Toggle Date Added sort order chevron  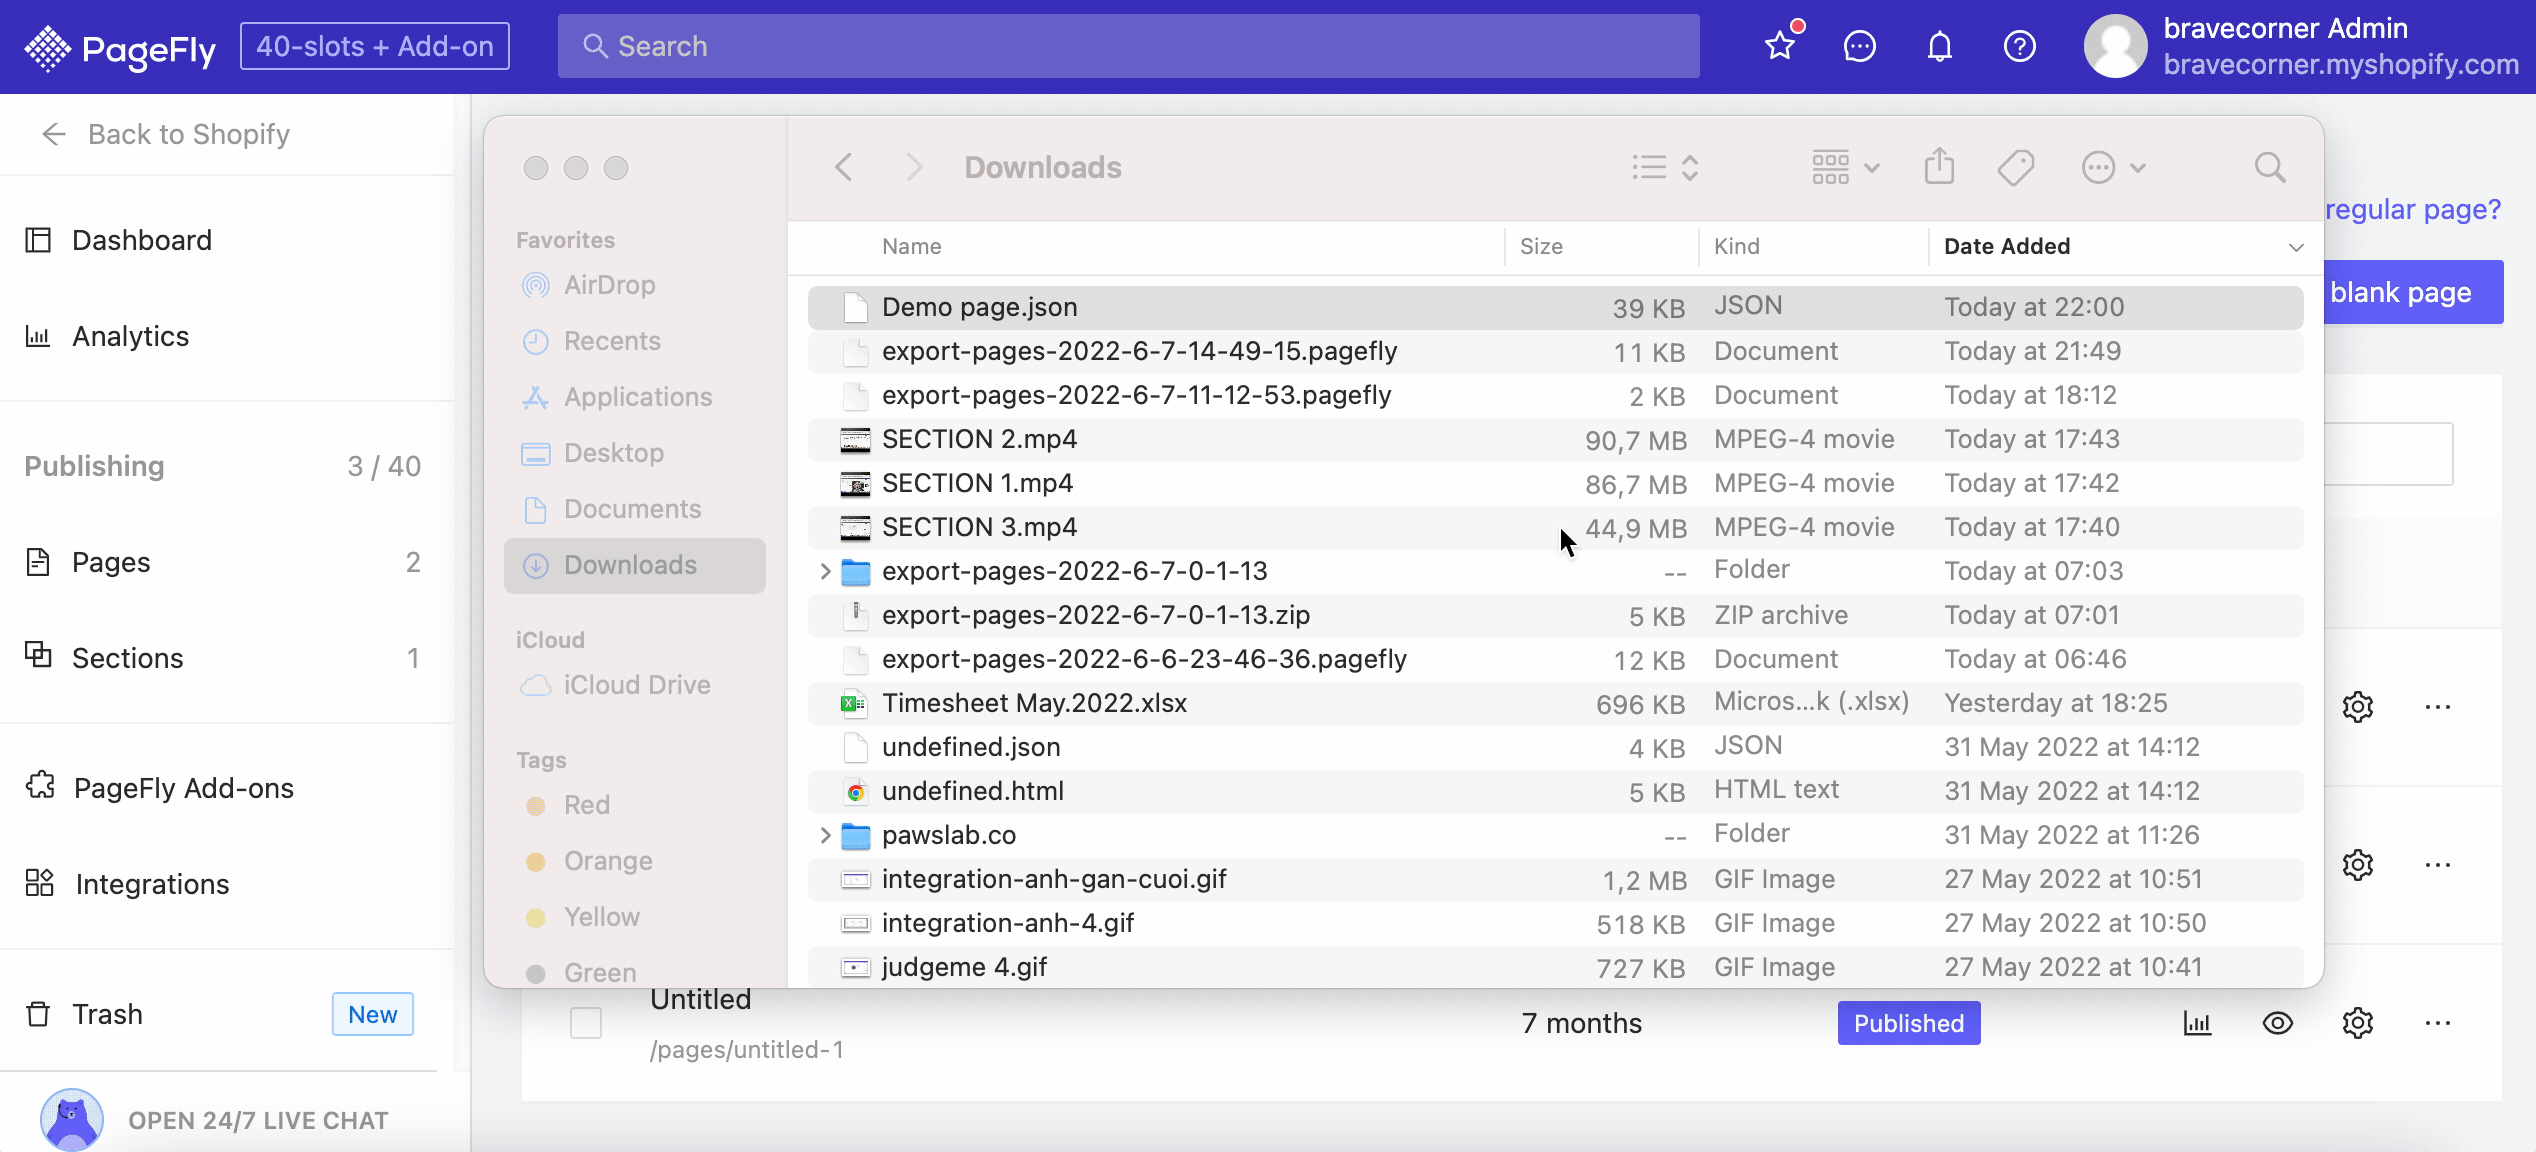[x=2296, y=247]
